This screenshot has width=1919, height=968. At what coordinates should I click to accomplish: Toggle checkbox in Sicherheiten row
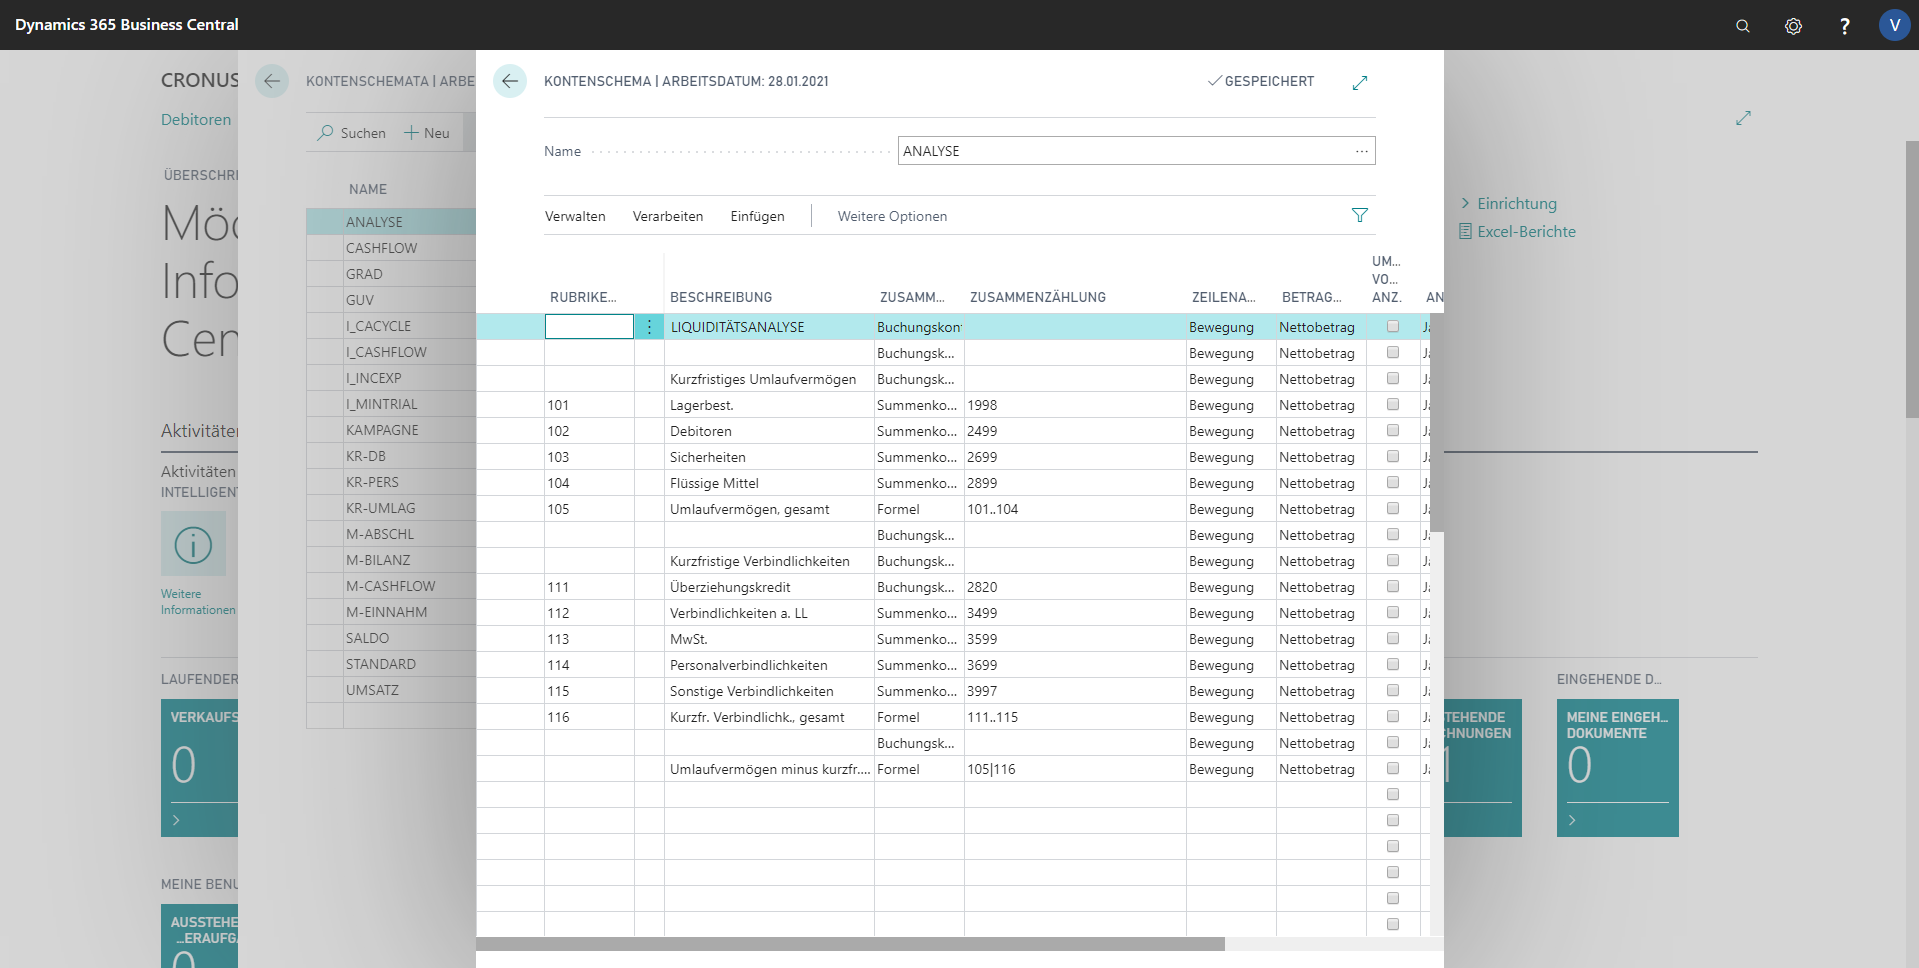pyautogui.click(x=1393, y=457)
